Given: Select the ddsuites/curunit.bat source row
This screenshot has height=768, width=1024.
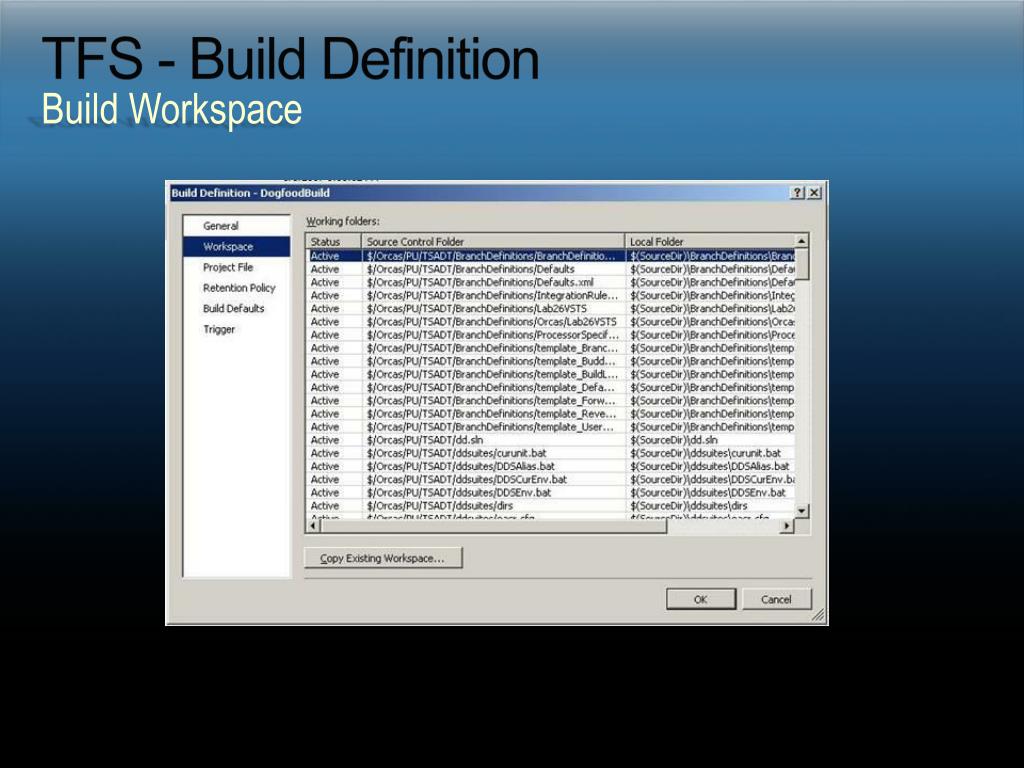Looking at the screenshot, I should tap(551, 453).
